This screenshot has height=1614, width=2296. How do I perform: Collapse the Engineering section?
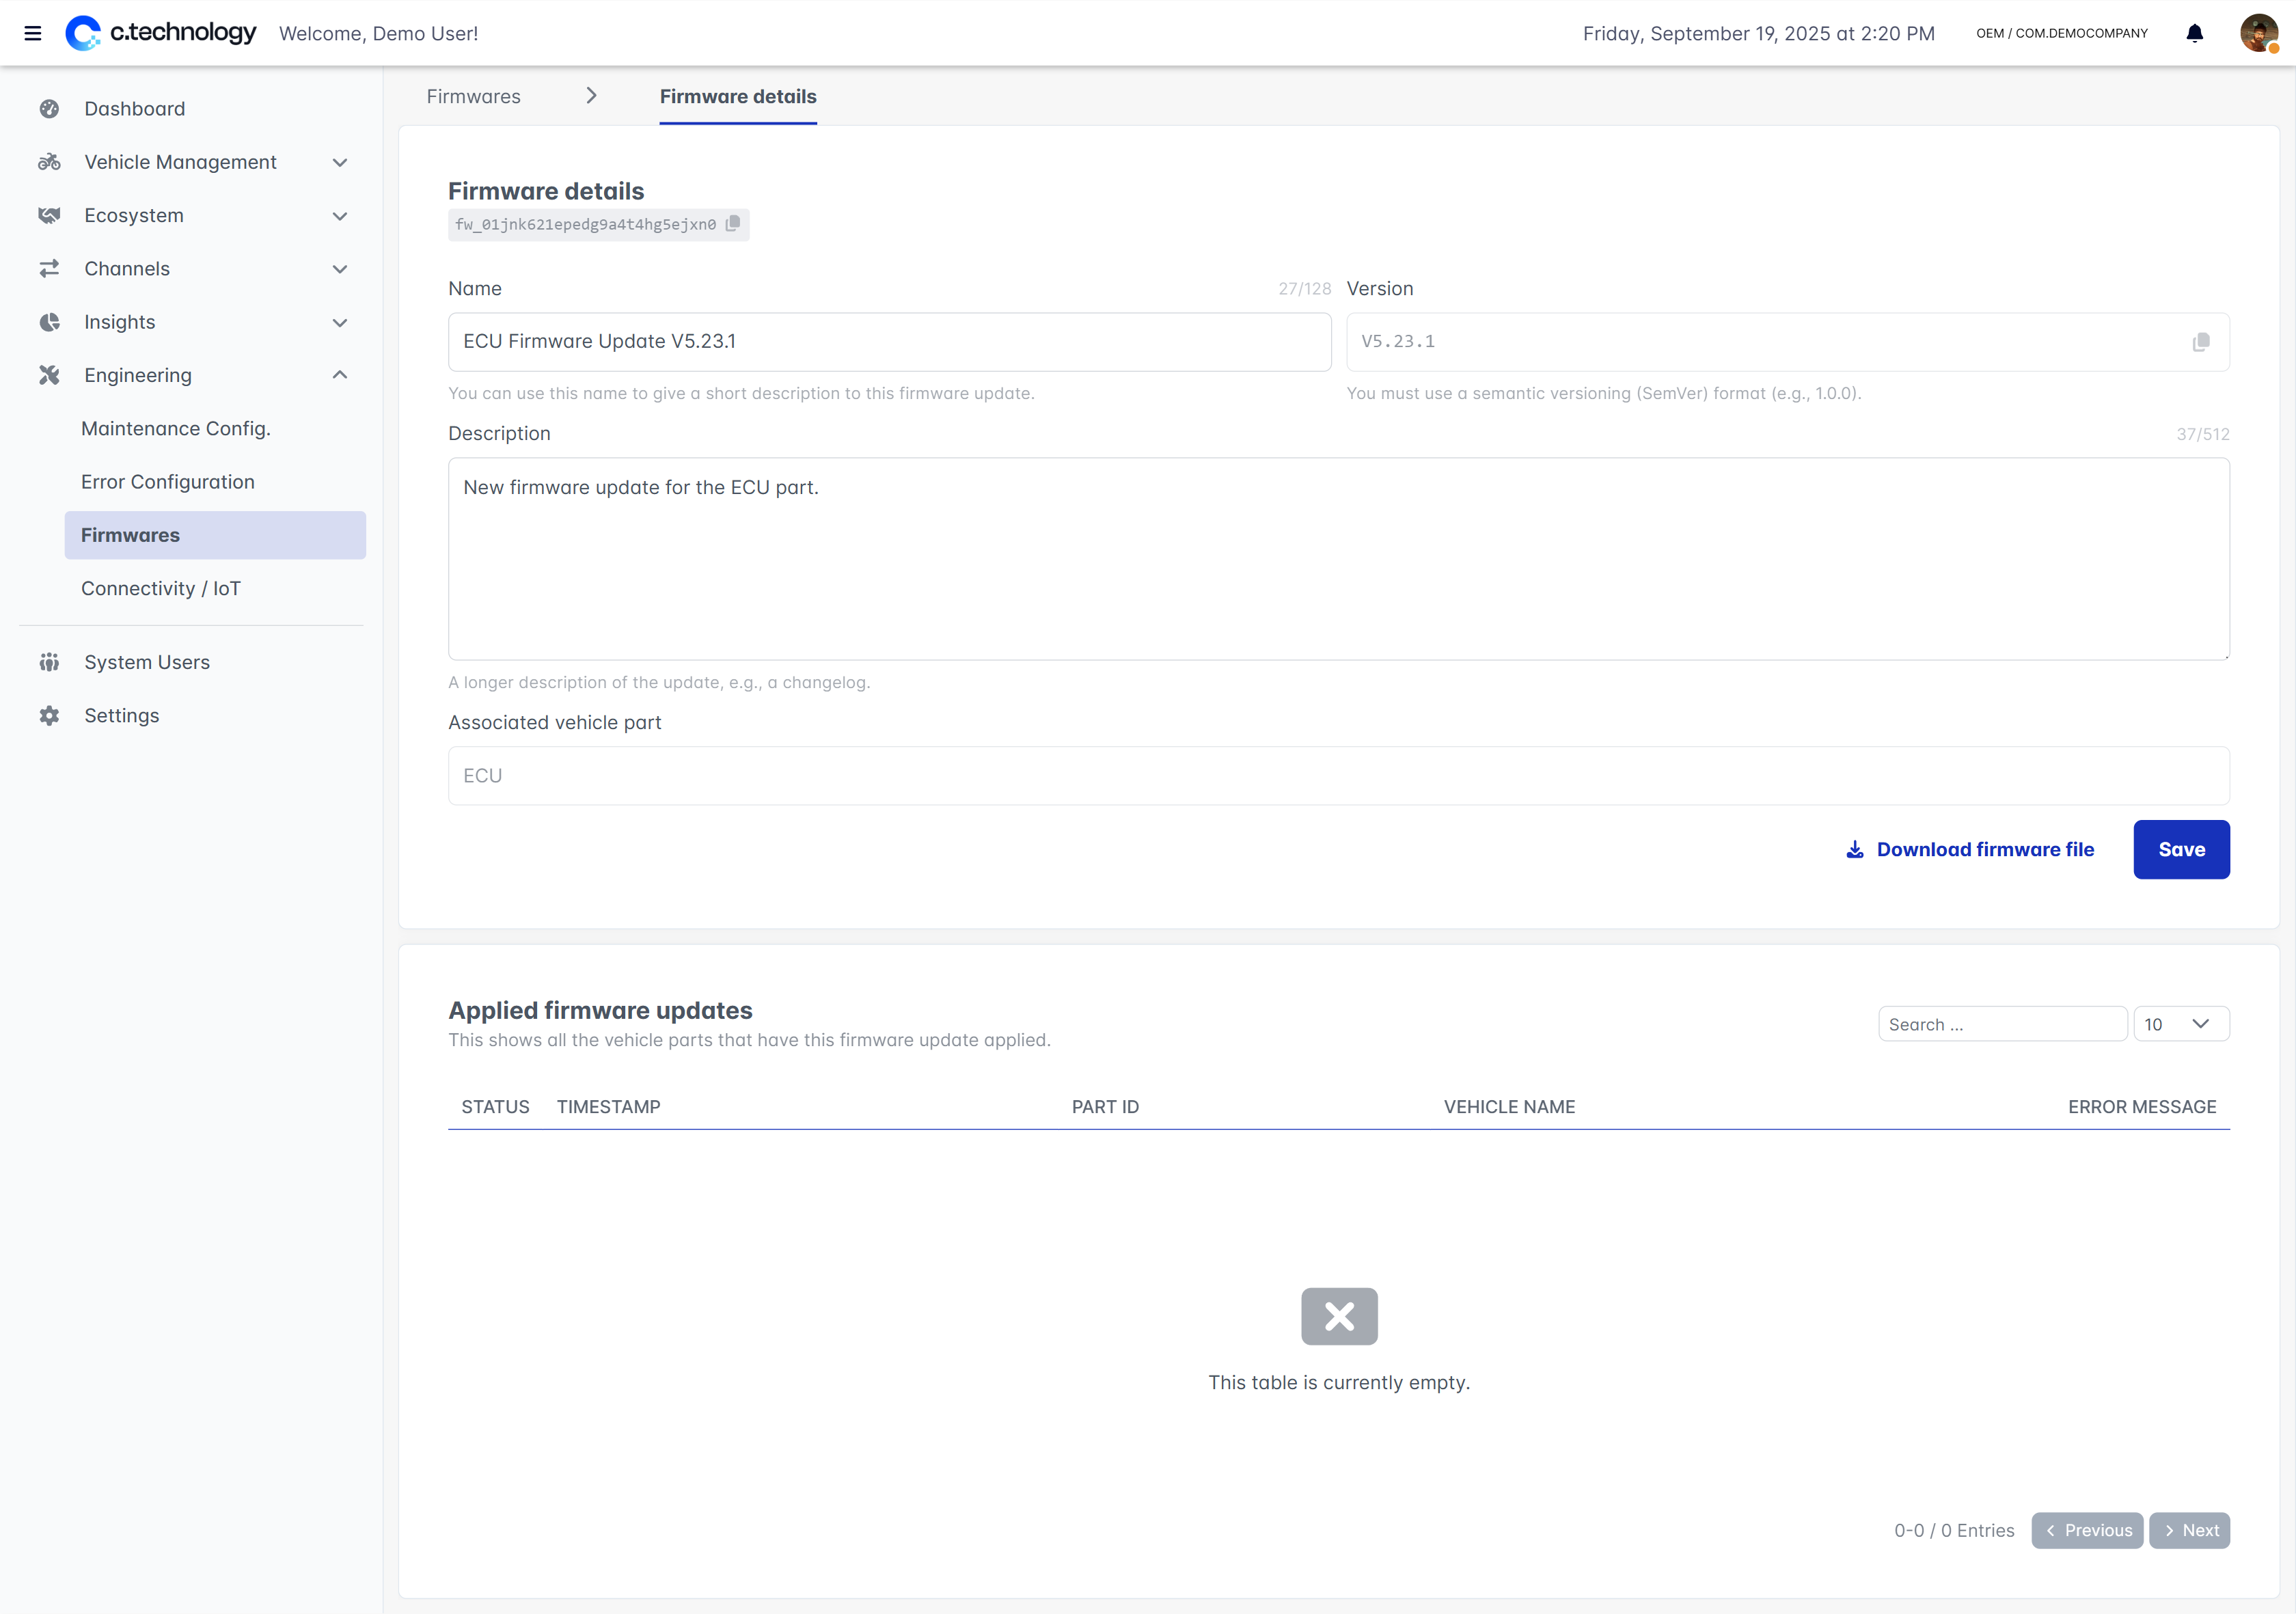tap(339, 375)
